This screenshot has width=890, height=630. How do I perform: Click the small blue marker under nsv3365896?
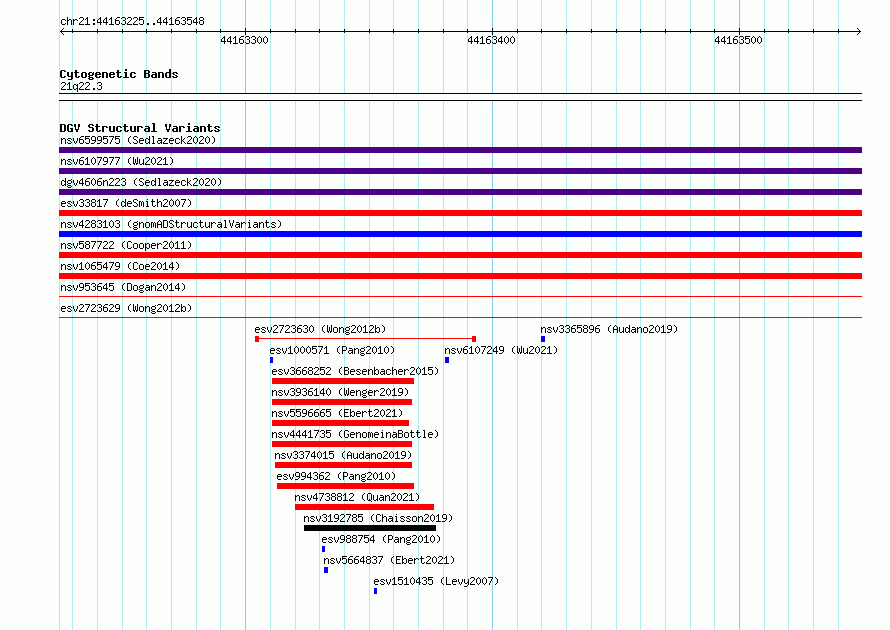[x=543, y=339]
